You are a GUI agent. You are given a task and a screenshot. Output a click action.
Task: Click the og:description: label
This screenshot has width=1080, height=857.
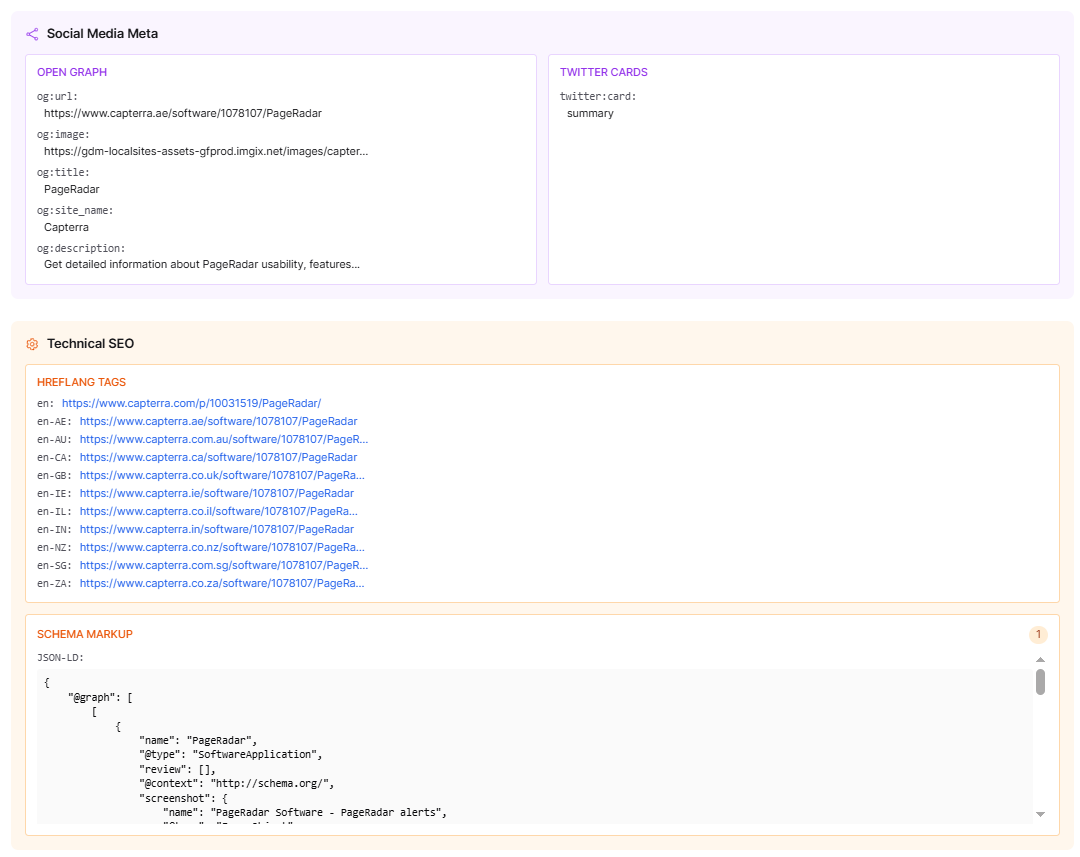click(x=81, y=248)
